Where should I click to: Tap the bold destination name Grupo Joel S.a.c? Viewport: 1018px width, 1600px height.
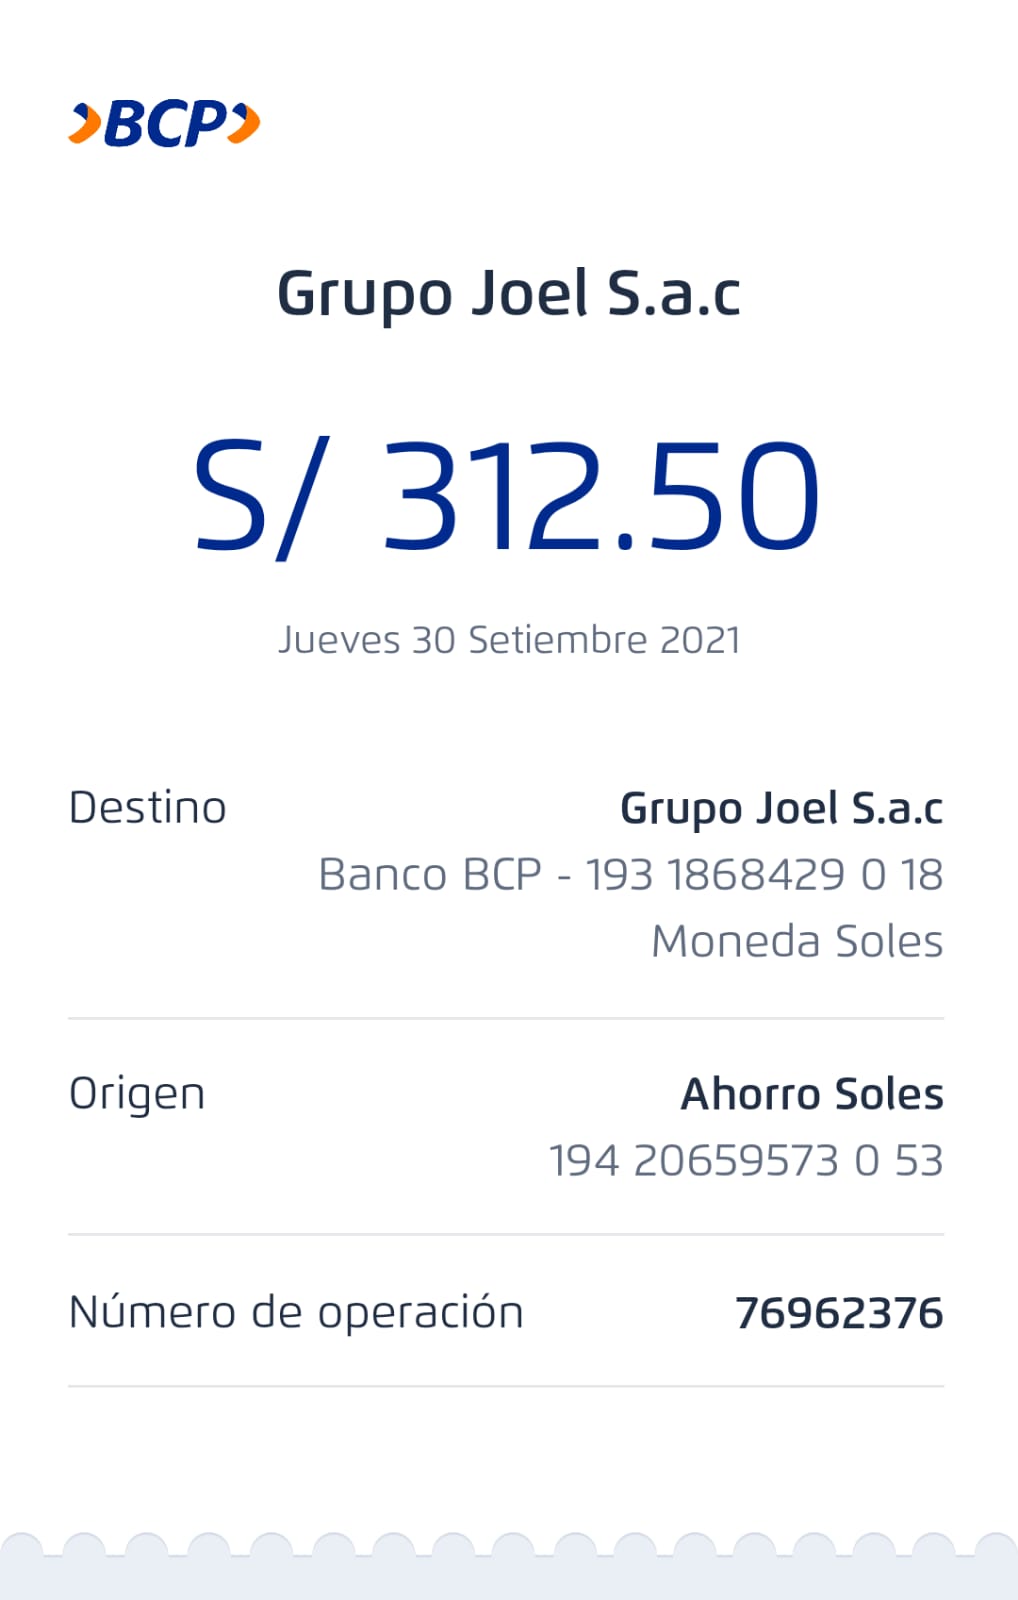tap(781, 808)
